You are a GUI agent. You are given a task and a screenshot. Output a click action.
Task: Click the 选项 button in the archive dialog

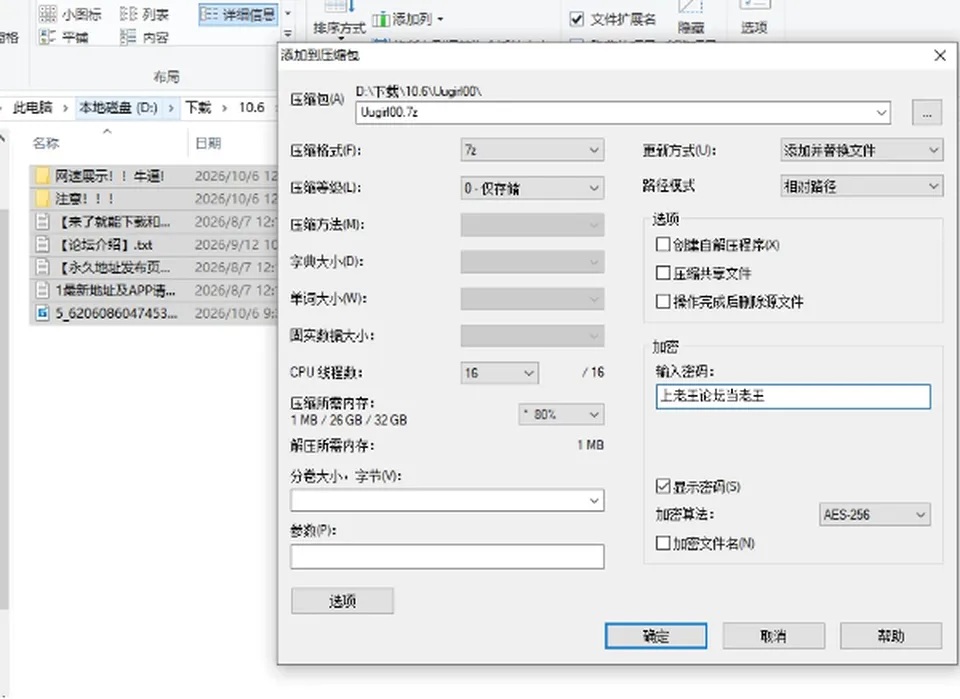tap(342, 601)
